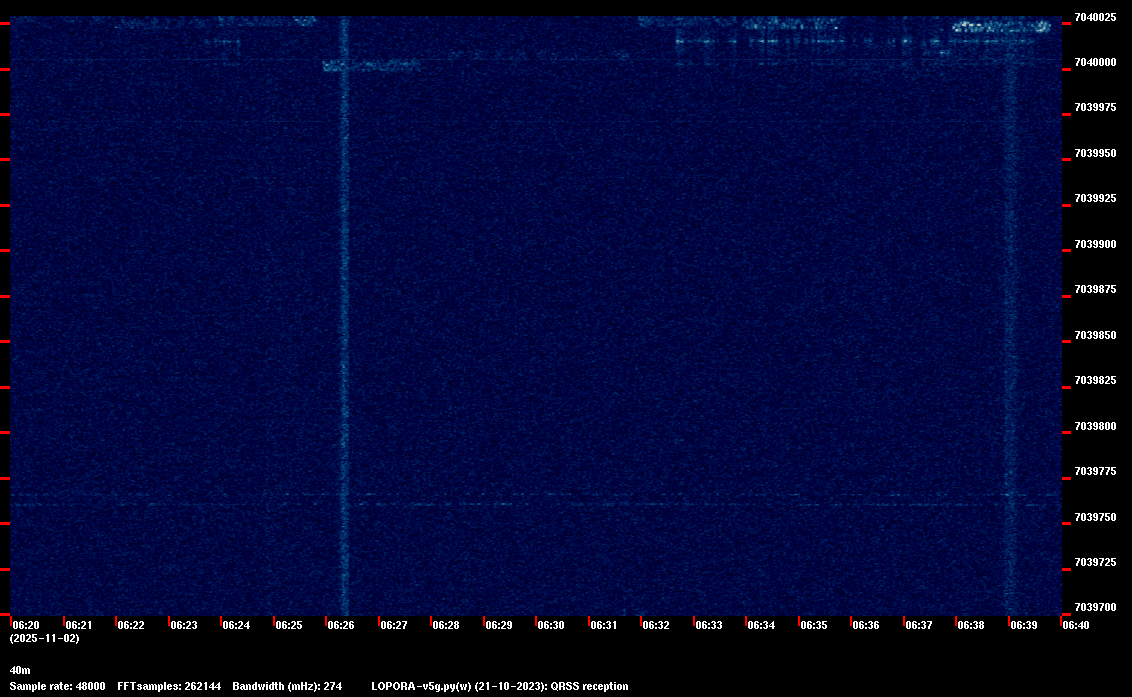Click the 06:28 time label
The width and height of the screenshot is (1132, 697).
(445, 625)
